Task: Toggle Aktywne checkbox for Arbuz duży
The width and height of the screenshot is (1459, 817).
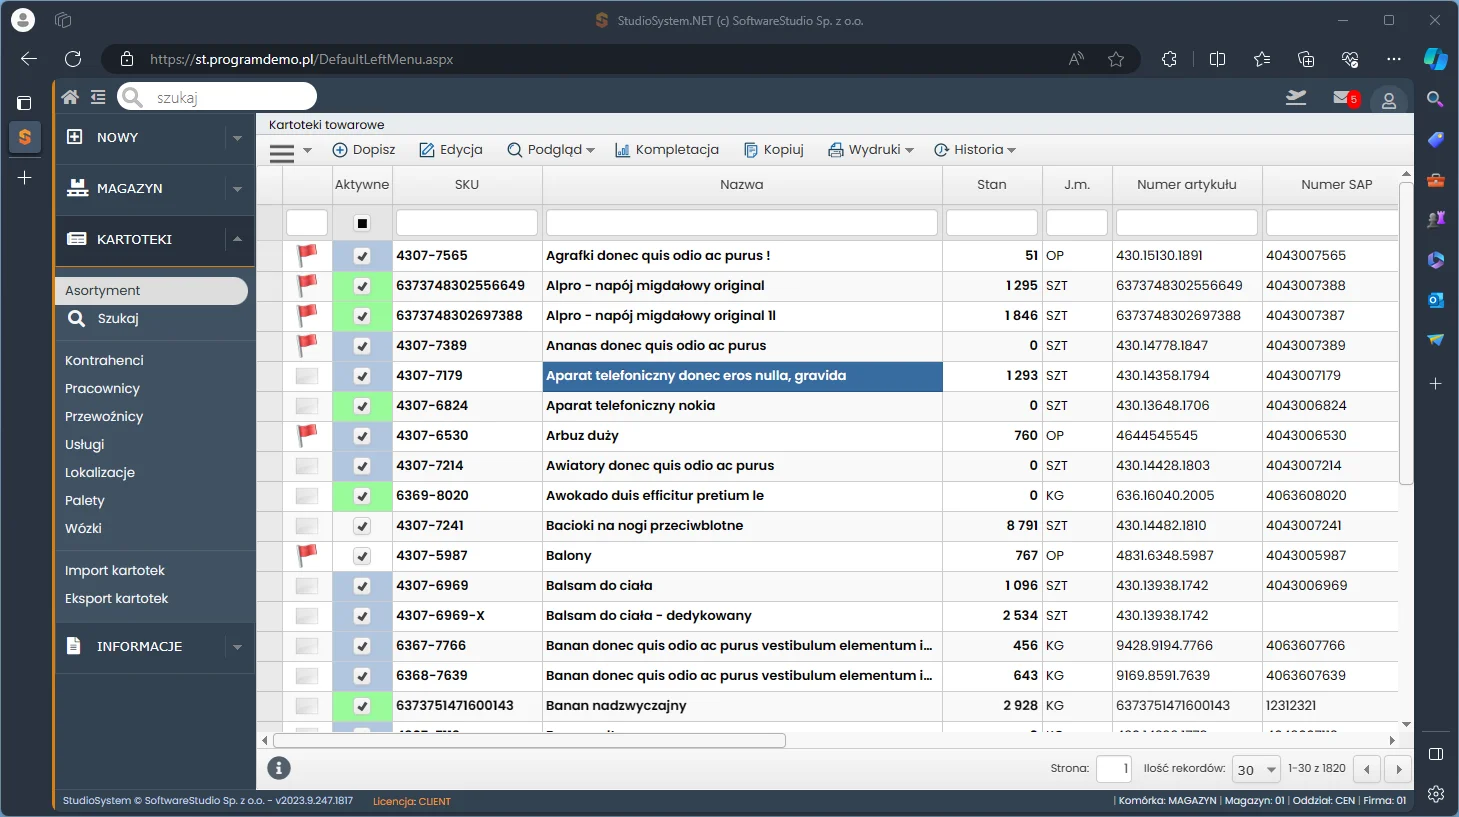Action: pos(362,436)
